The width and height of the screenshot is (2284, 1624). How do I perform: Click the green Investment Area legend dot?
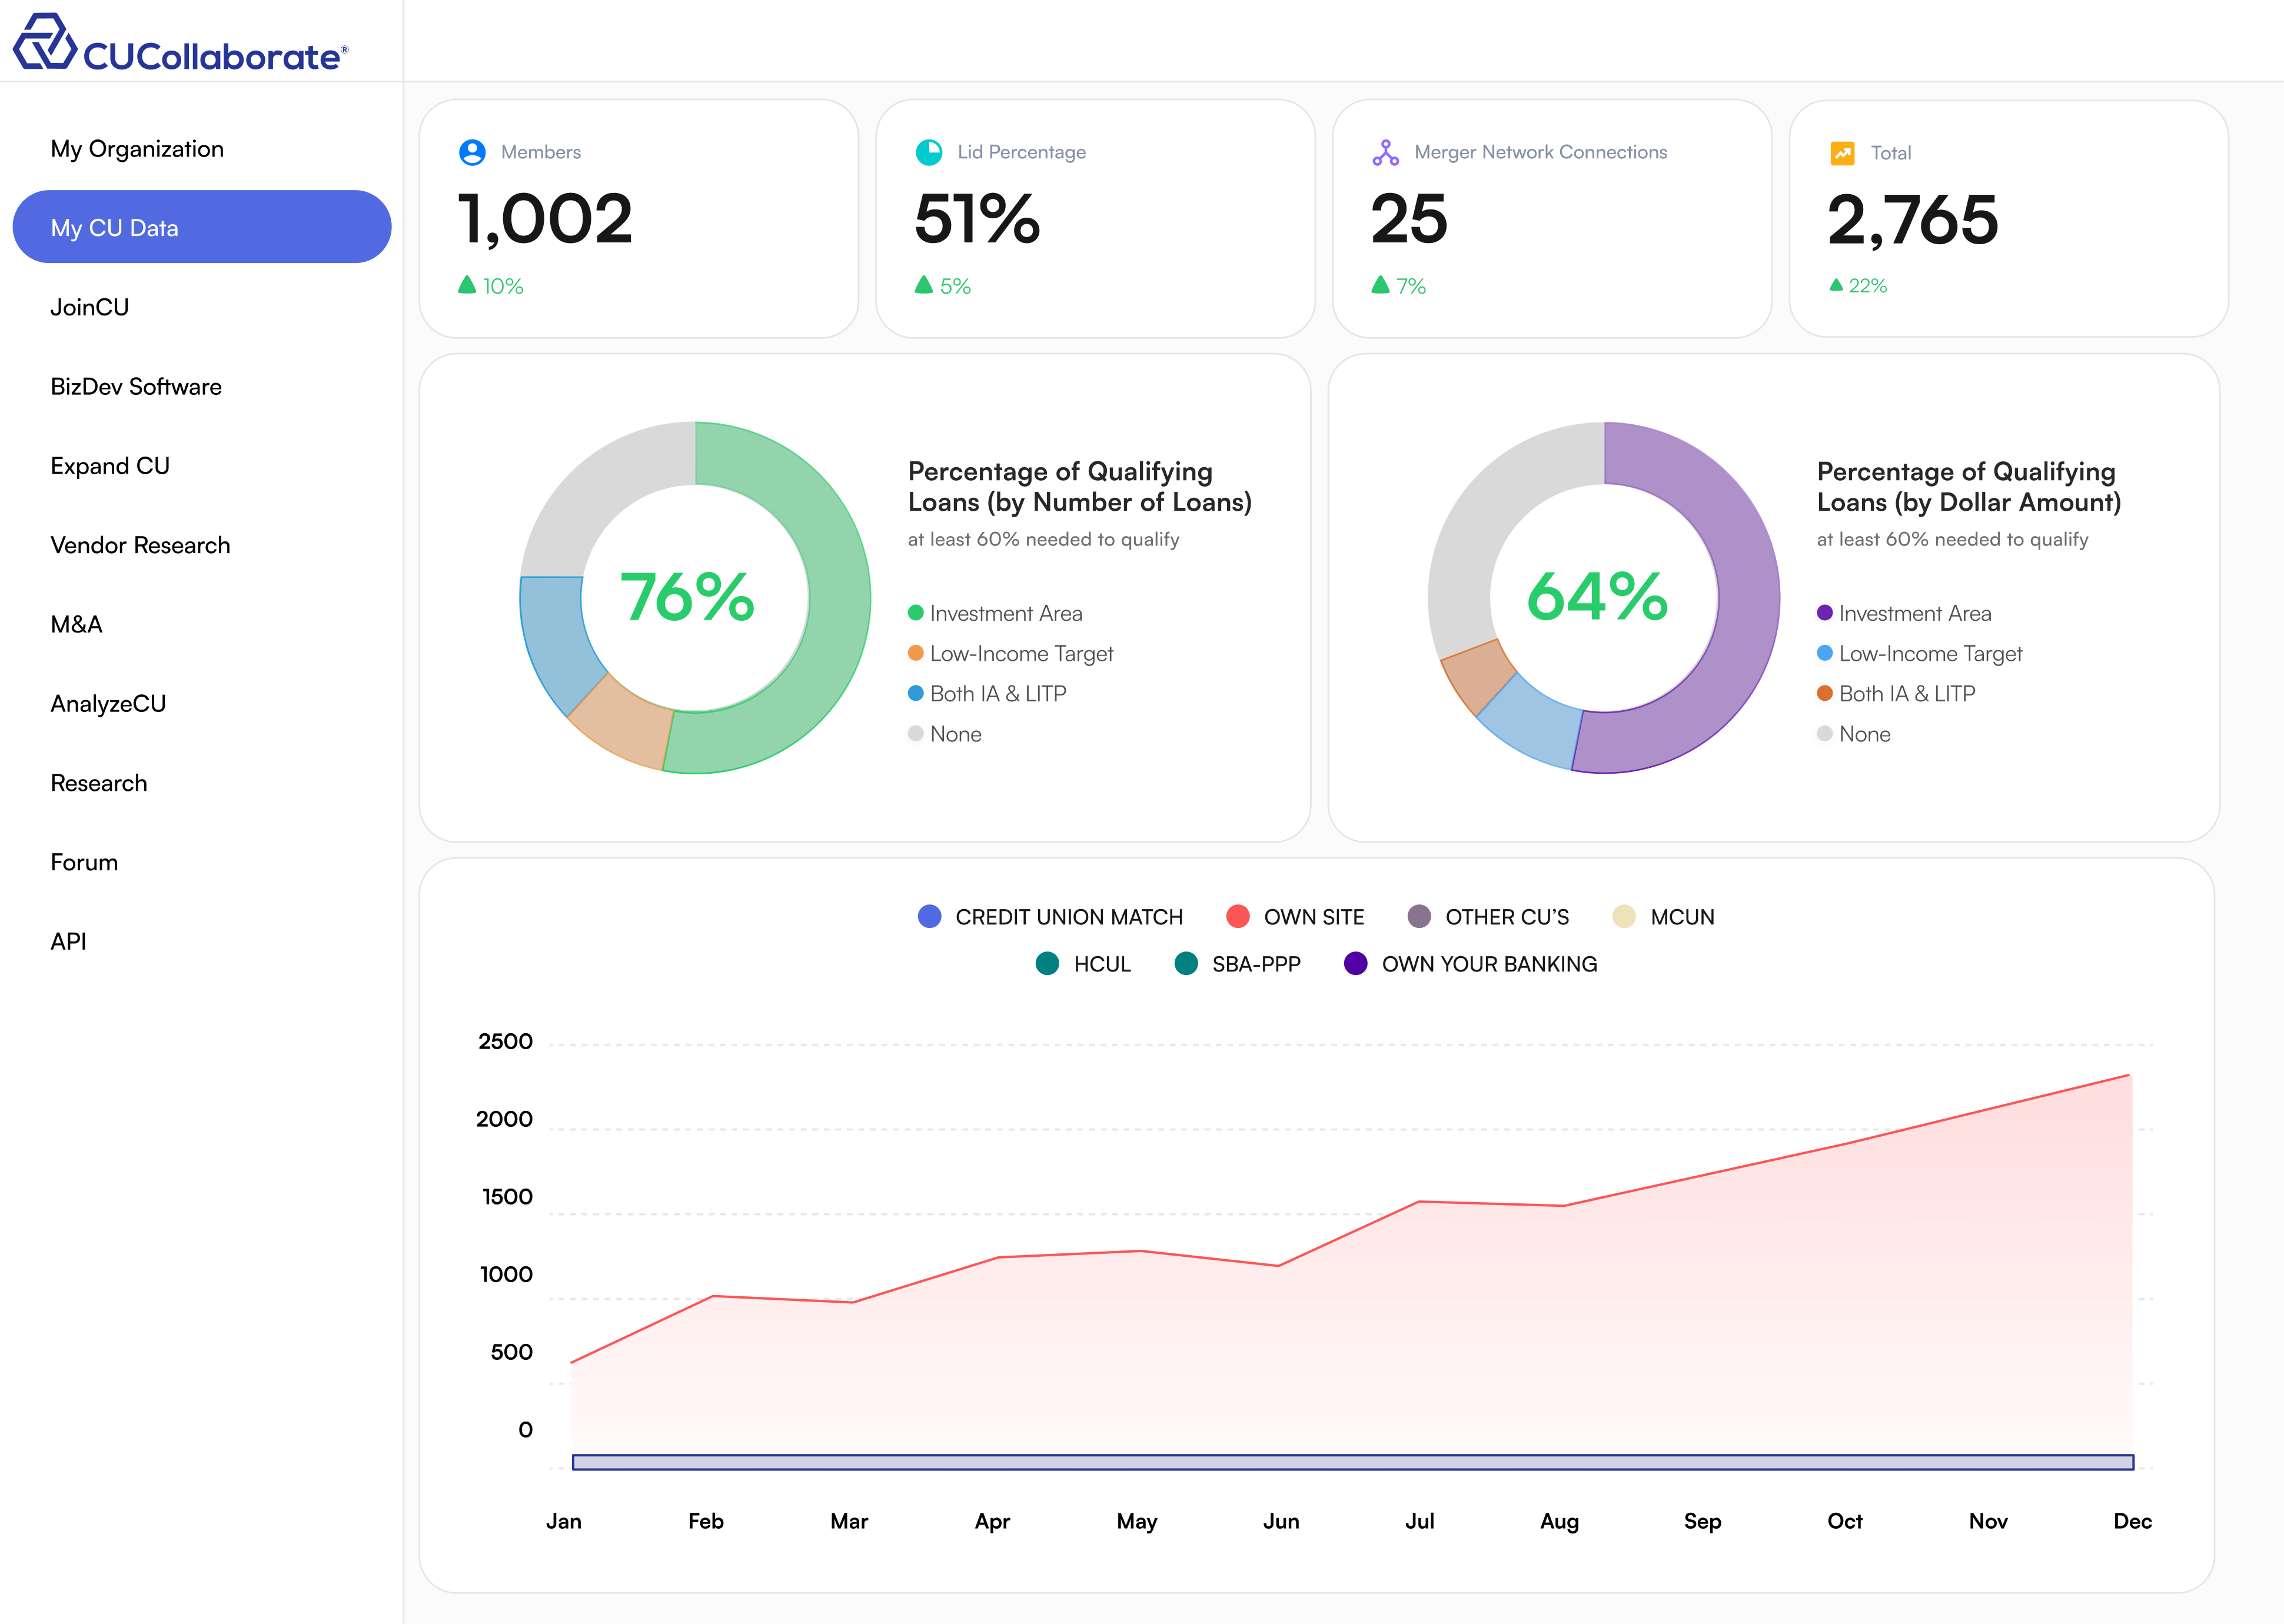click(915, 613)
